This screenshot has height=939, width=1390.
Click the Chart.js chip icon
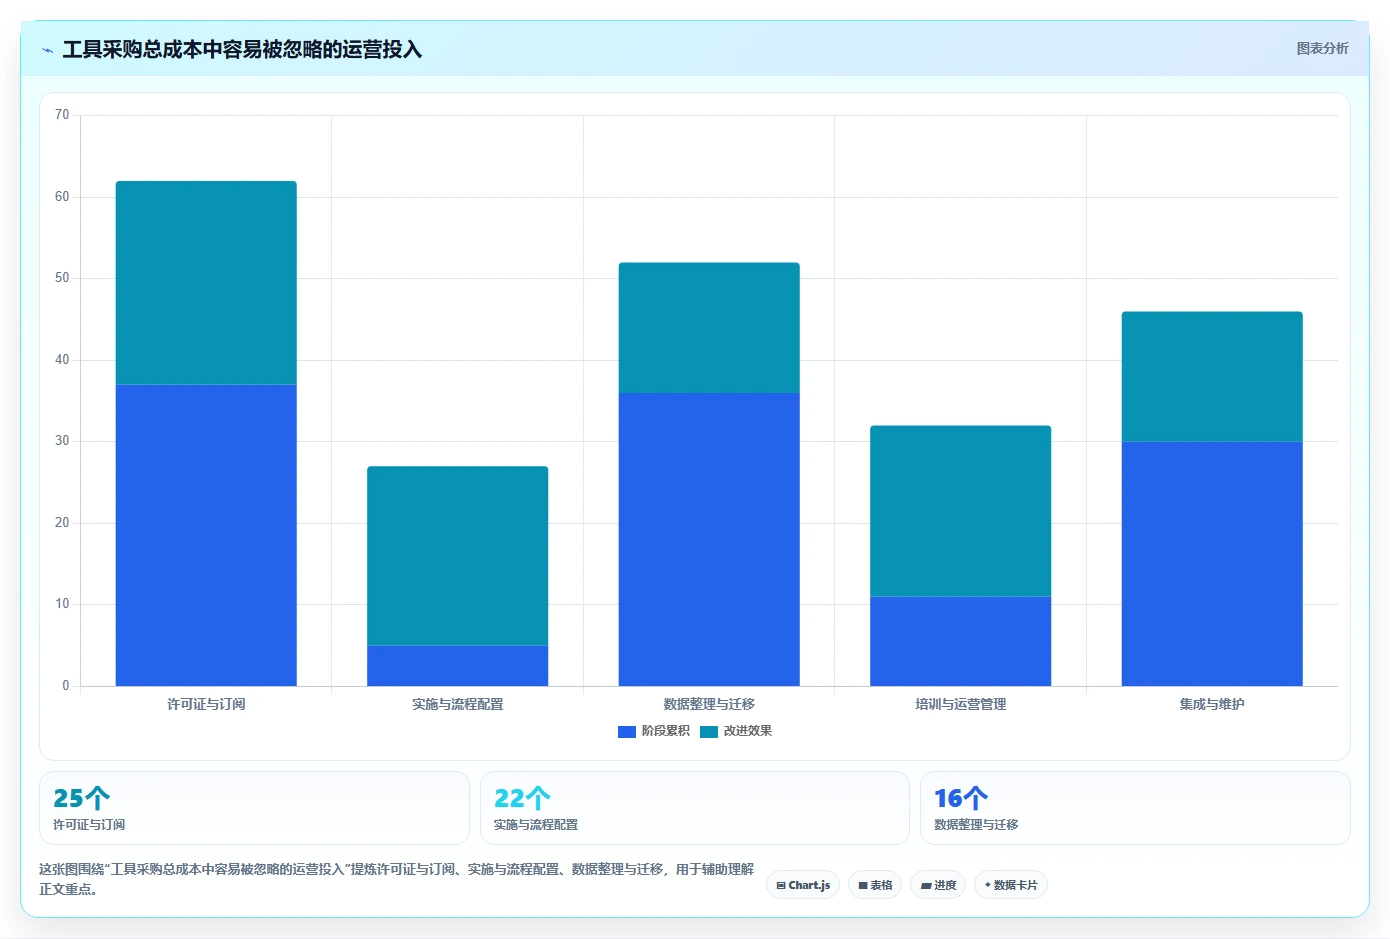tap(781, 886)
